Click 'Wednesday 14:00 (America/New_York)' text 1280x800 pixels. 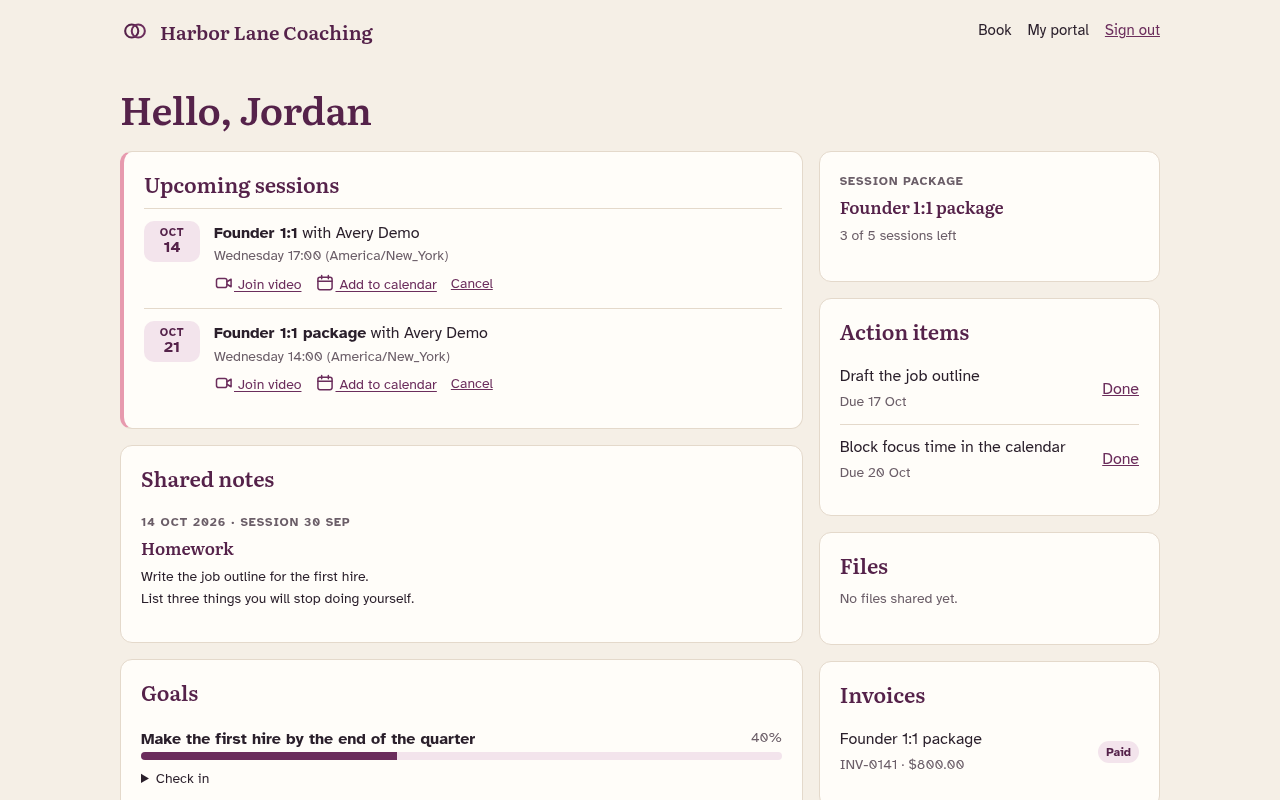coord(332,357)
